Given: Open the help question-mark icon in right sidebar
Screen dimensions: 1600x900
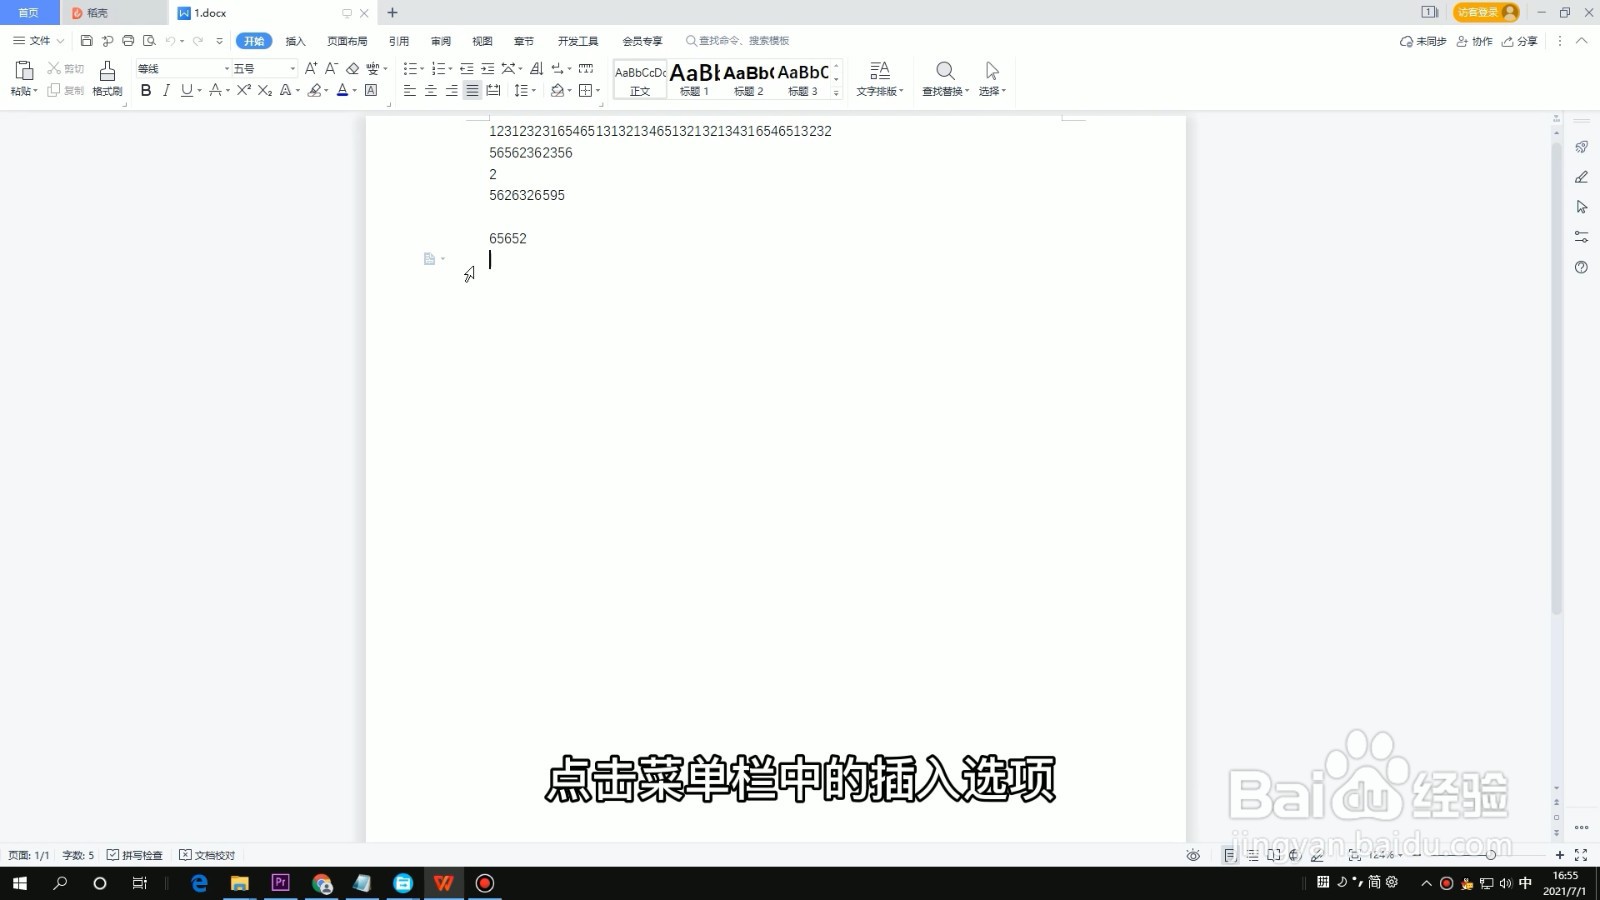Looking at the screenshot, I should point(1581,267).
